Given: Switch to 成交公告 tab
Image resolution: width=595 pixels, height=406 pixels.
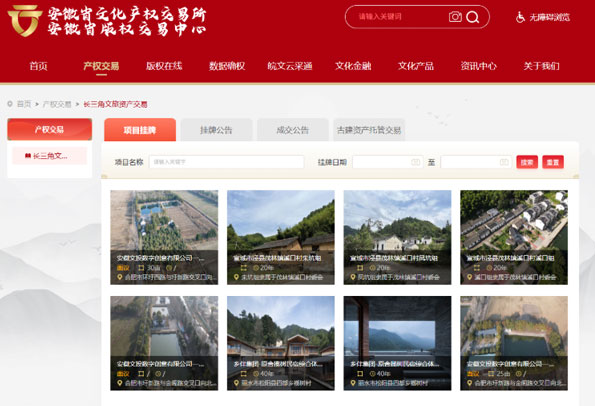Looking at the screenshot, I should (x=293, y=130).
